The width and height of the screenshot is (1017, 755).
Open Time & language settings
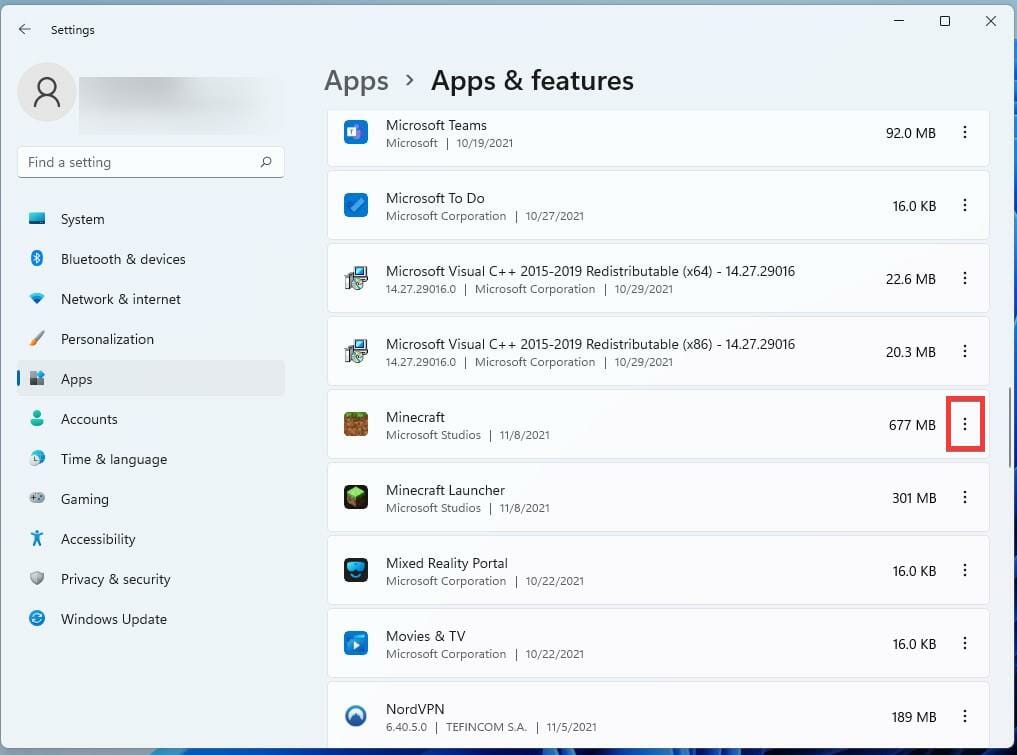coord(150,459)
